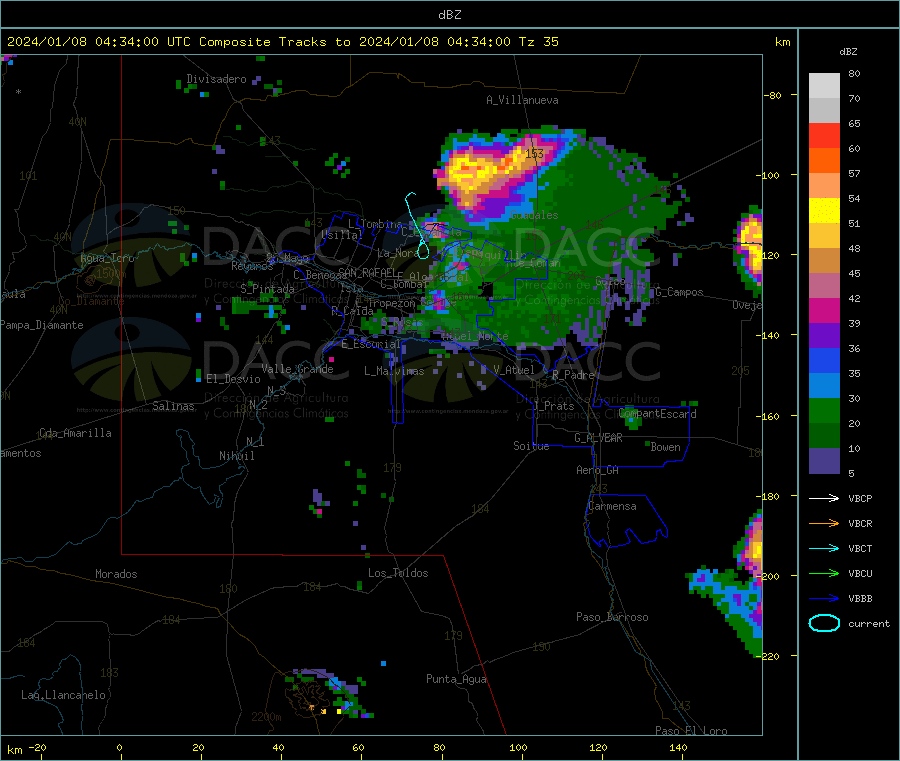Viewport: 900px width, 761px height.
Task: Click the orange VBCR arrow legend icon
Action: [x=824, y=523]
